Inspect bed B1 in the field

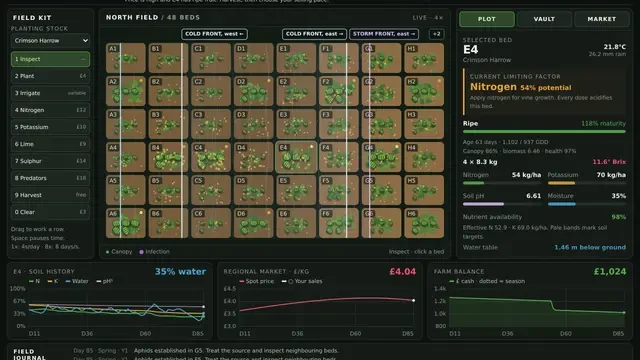click(x=168, y=58)
